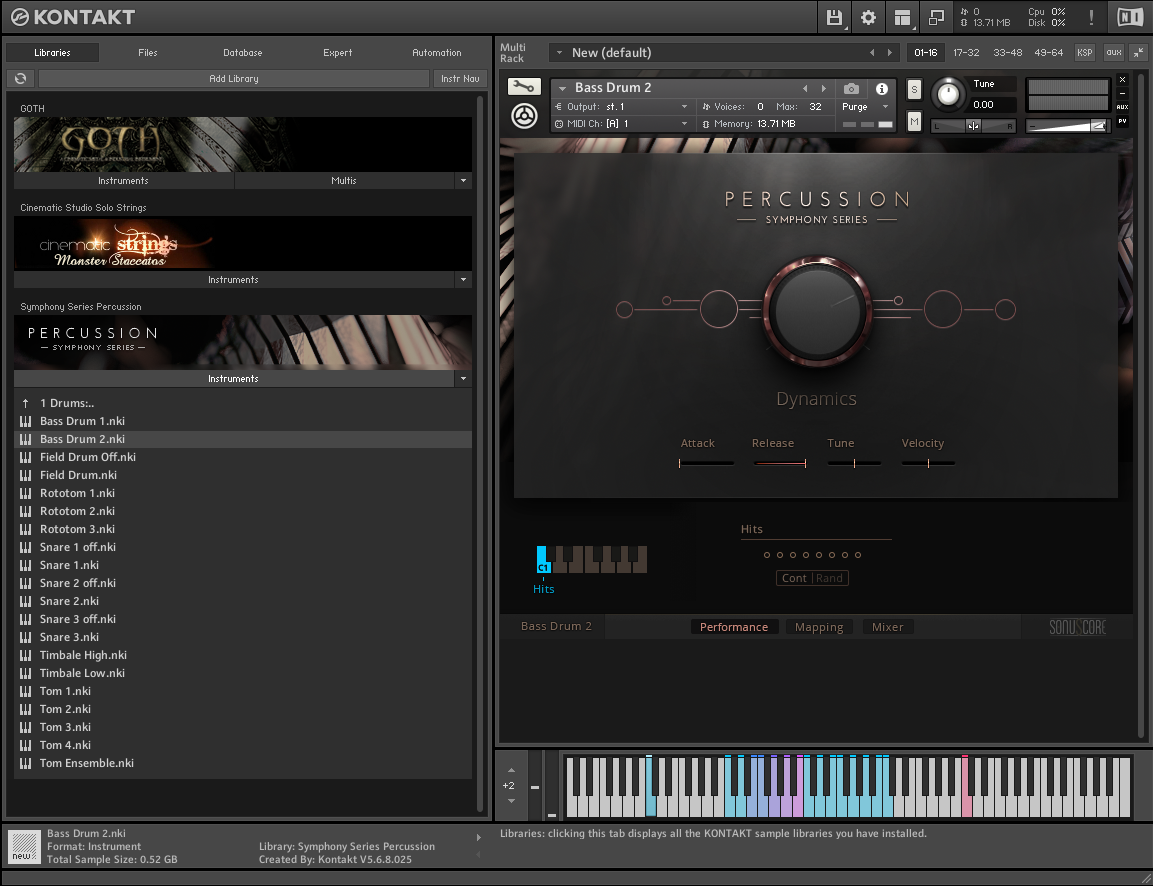
Task: Open instrument edit wrench icon
Action: (x=524, y=87)
